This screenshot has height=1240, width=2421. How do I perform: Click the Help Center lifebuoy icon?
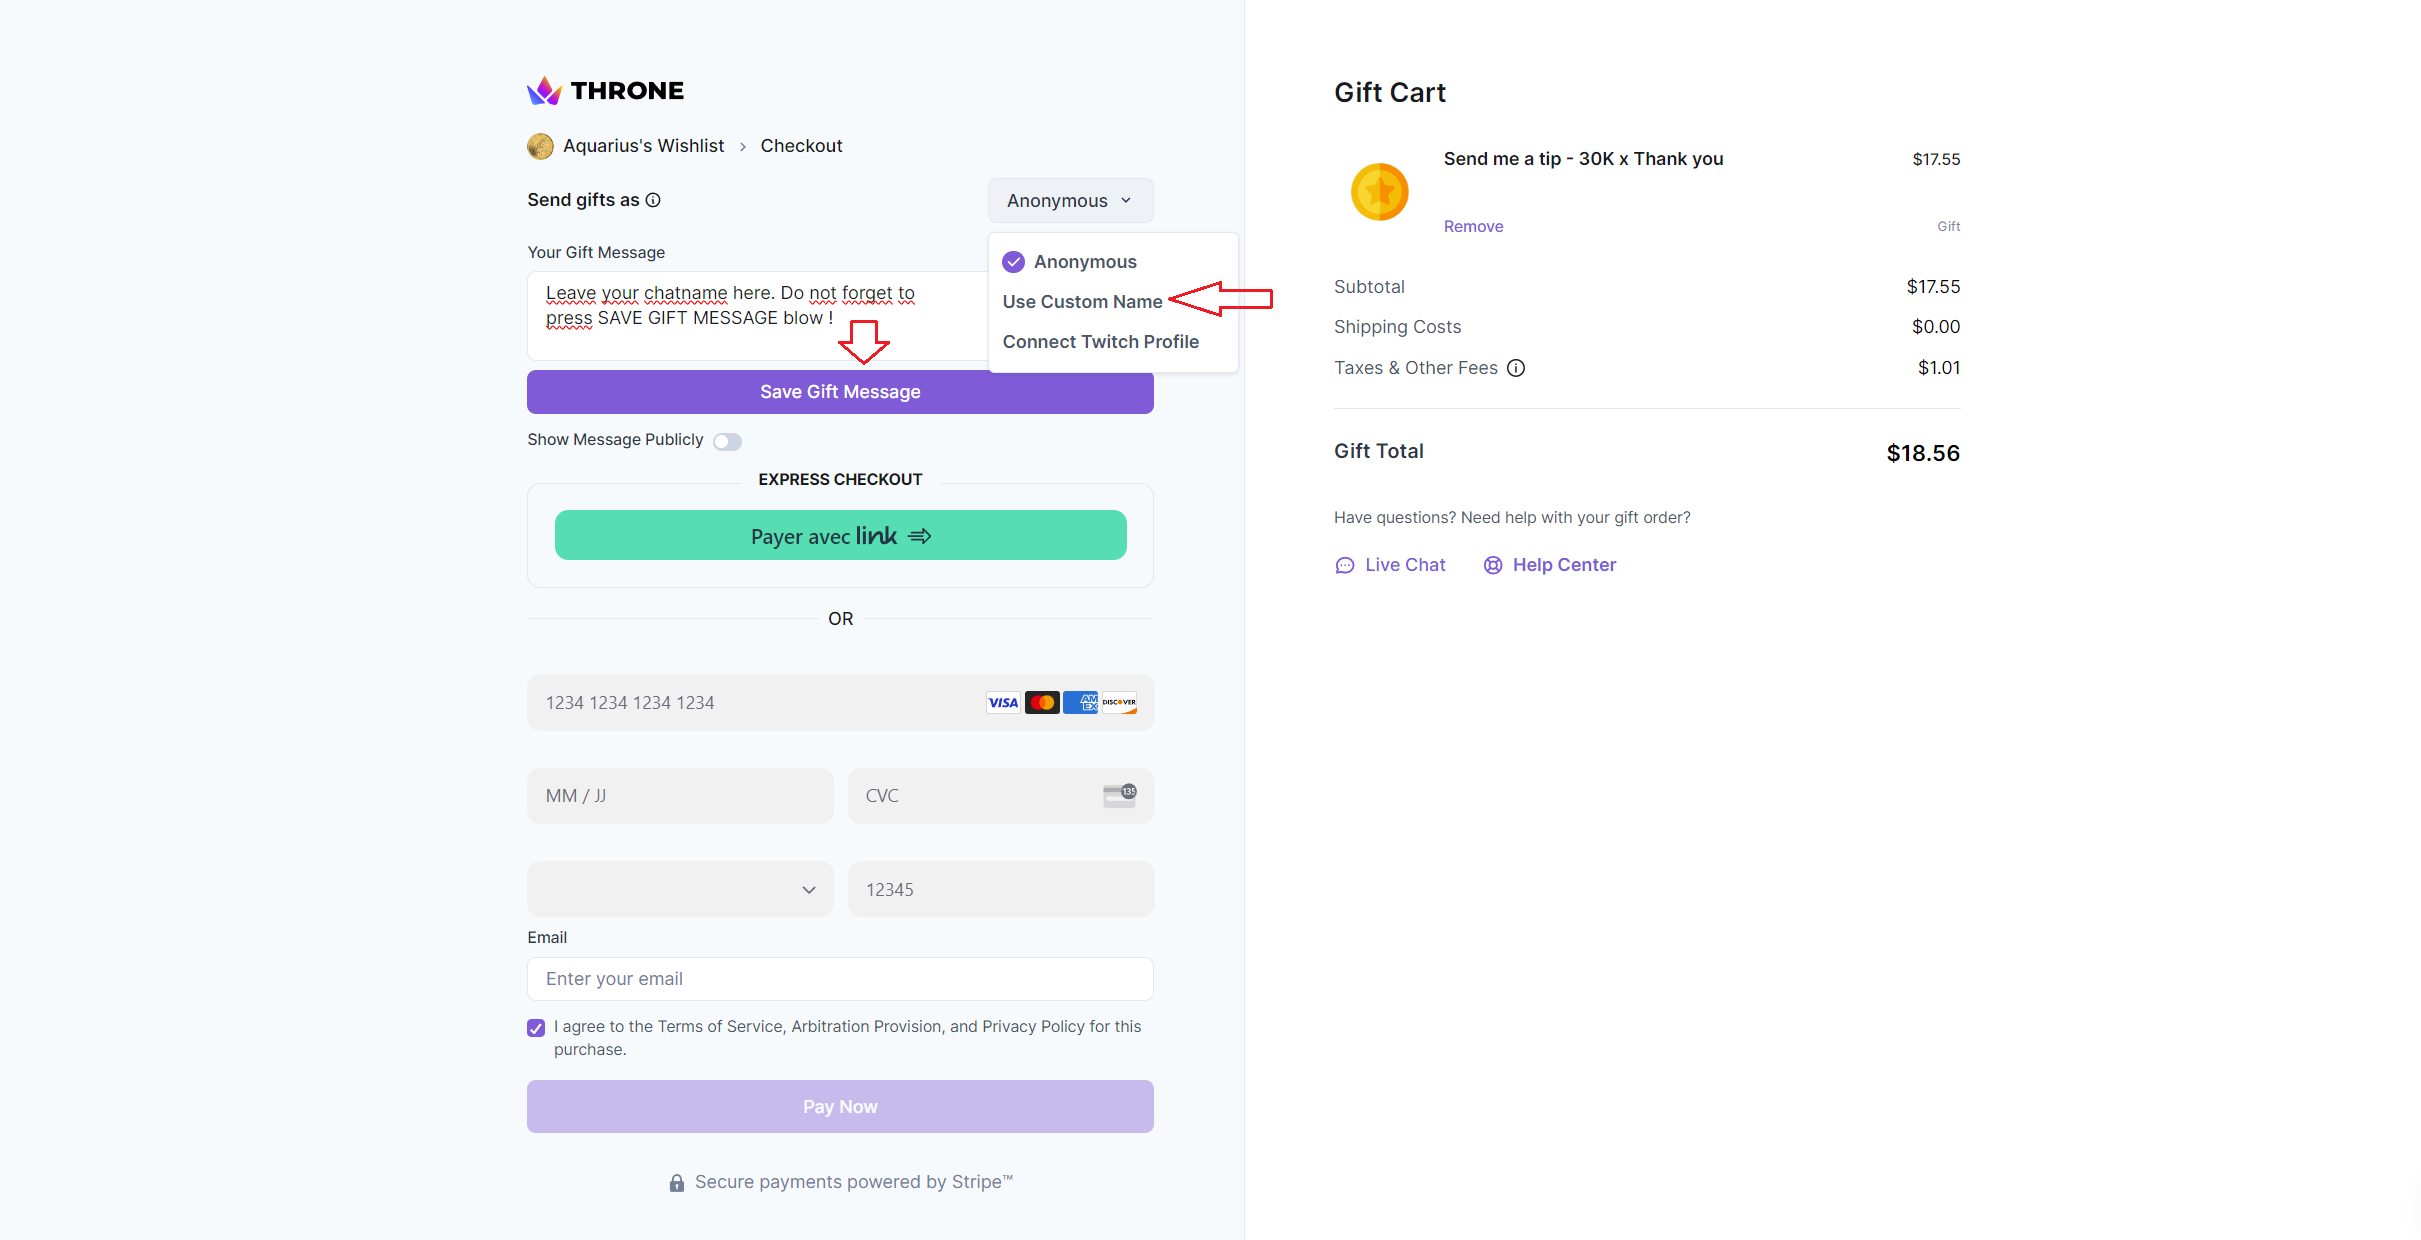[x=1493, y=566]
